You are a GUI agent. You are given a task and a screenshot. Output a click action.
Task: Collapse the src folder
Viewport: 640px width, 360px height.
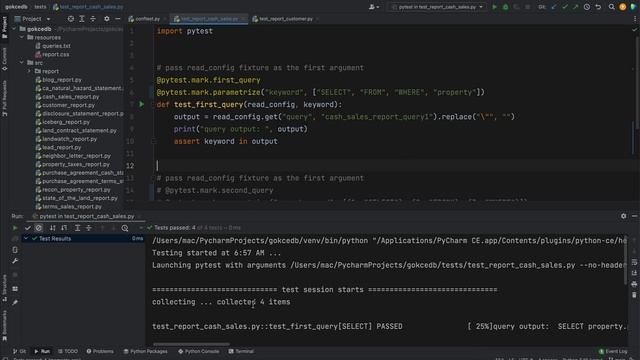22,62
